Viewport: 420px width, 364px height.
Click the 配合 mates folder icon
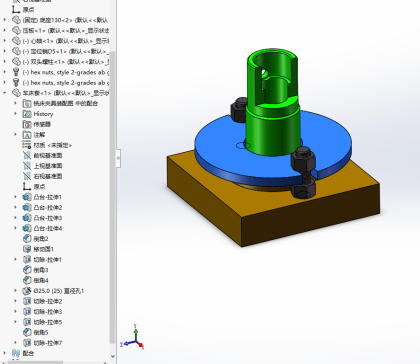coord(16,353)
